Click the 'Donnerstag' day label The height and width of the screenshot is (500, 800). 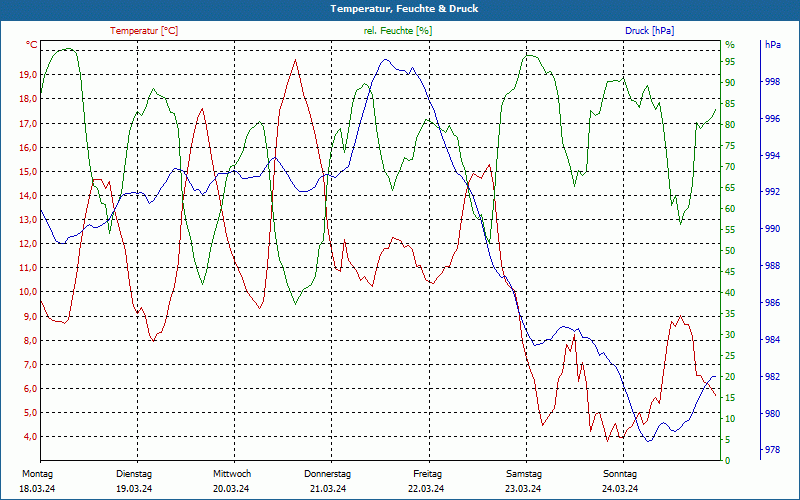click(x=328, y=474)
